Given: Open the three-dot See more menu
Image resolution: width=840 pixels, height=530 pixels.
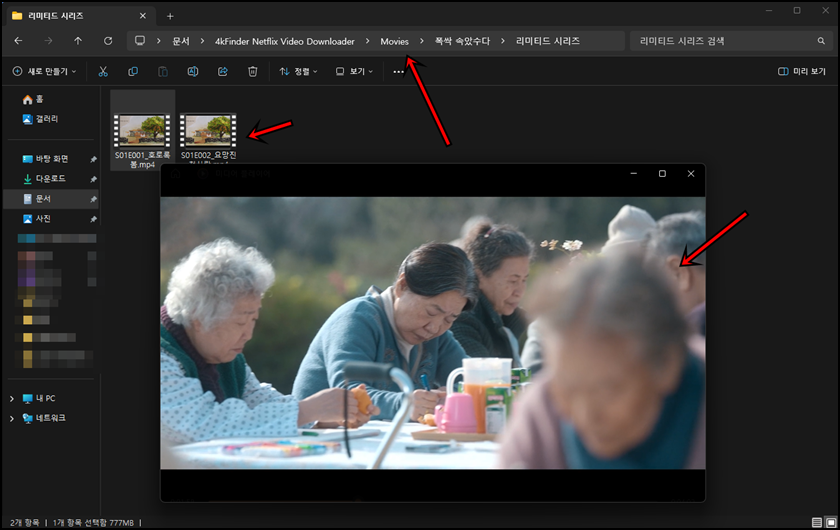Looking at the screenshot, I should [x=399, y=72].
